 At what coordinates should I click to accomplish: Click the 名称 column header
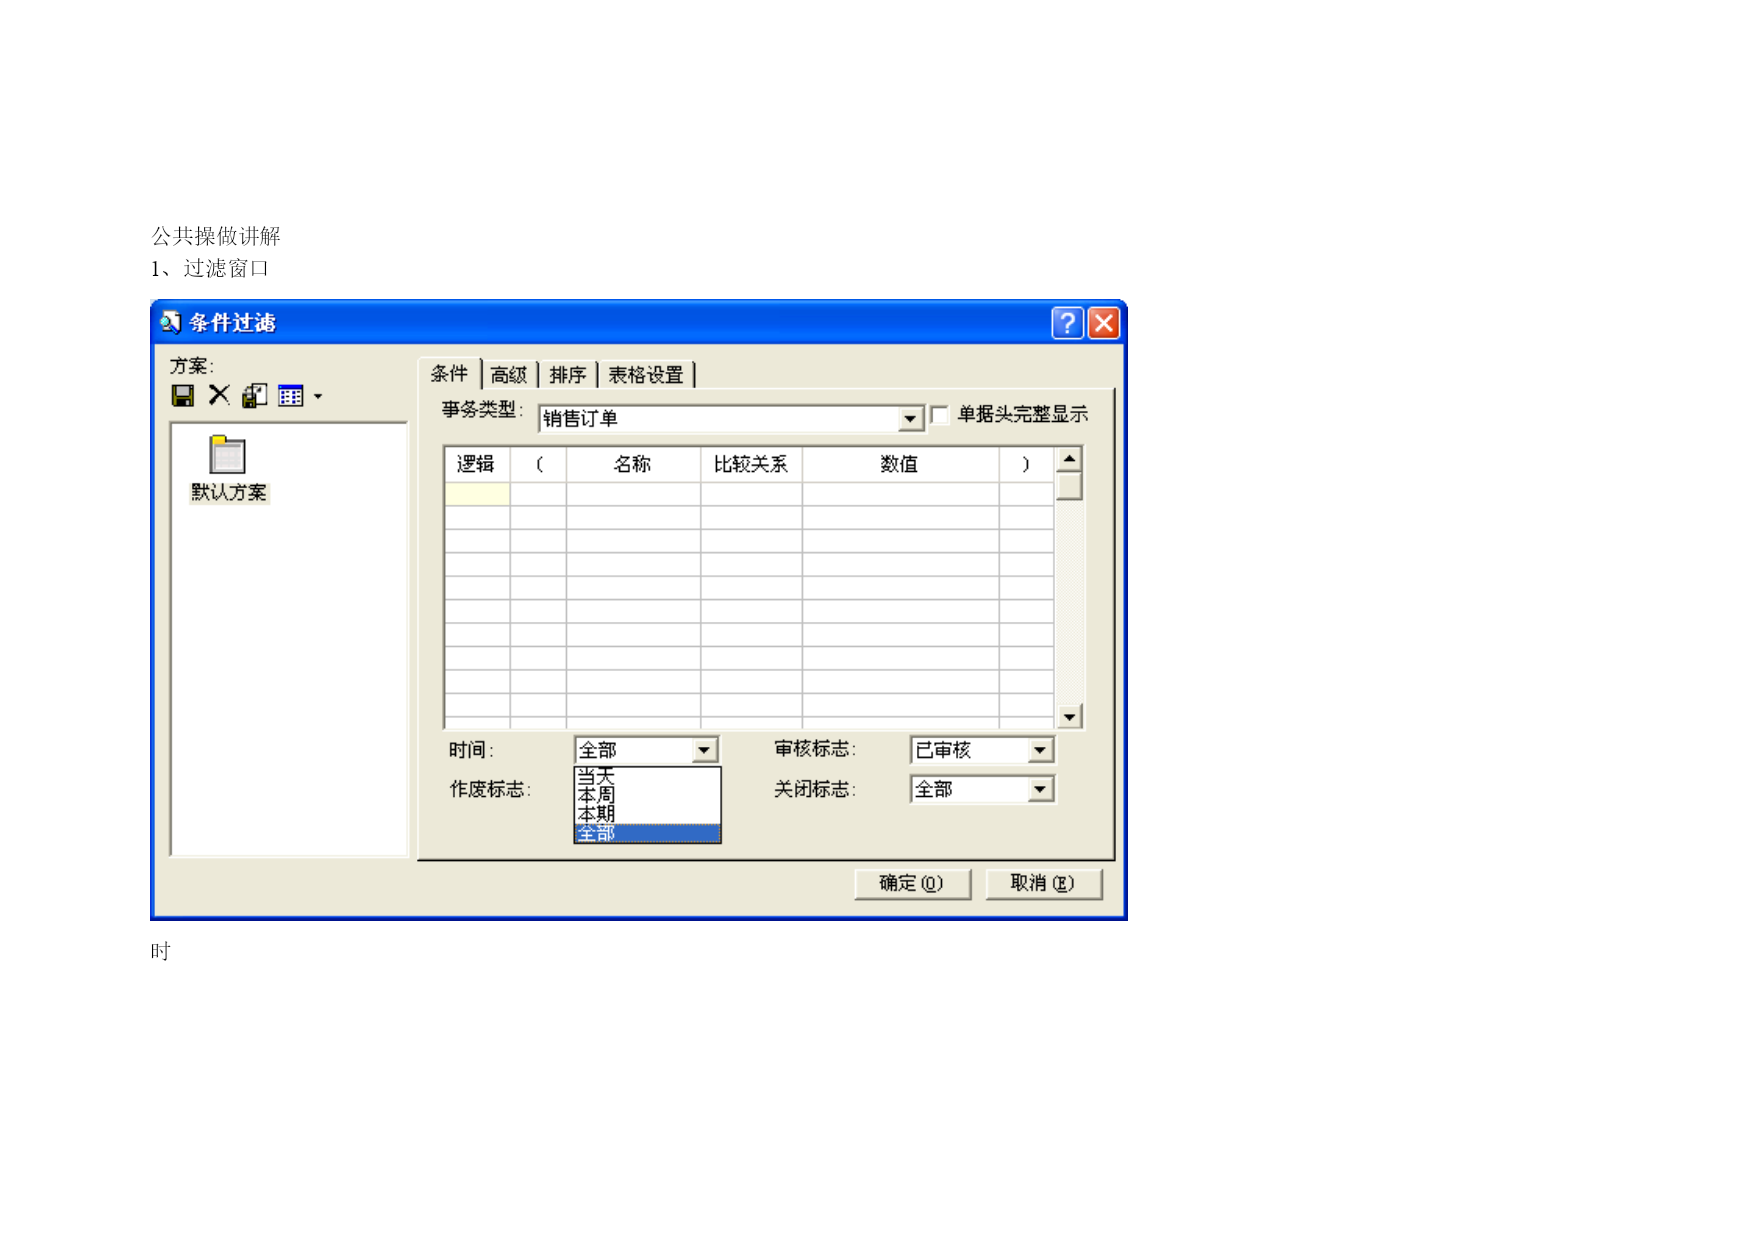pyautogui.click(x=633, y=464)
